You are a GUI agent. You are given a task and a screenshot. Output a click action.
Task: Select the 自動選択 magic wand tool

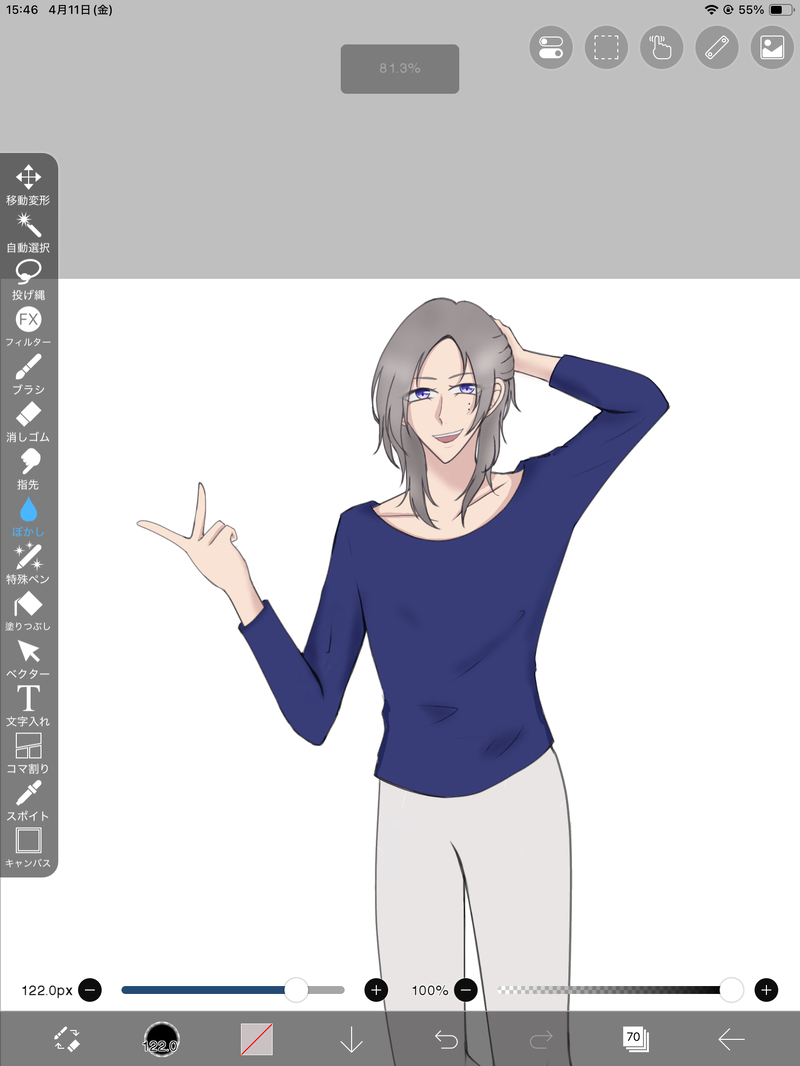(x=28, y=233)
